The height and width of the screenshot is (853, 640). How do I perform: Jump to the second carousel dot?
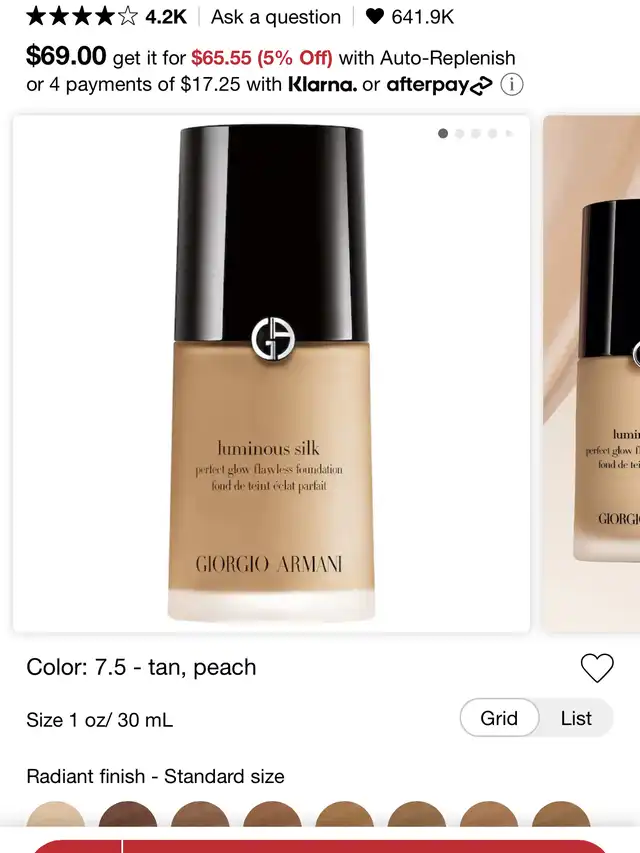point(459,133)
